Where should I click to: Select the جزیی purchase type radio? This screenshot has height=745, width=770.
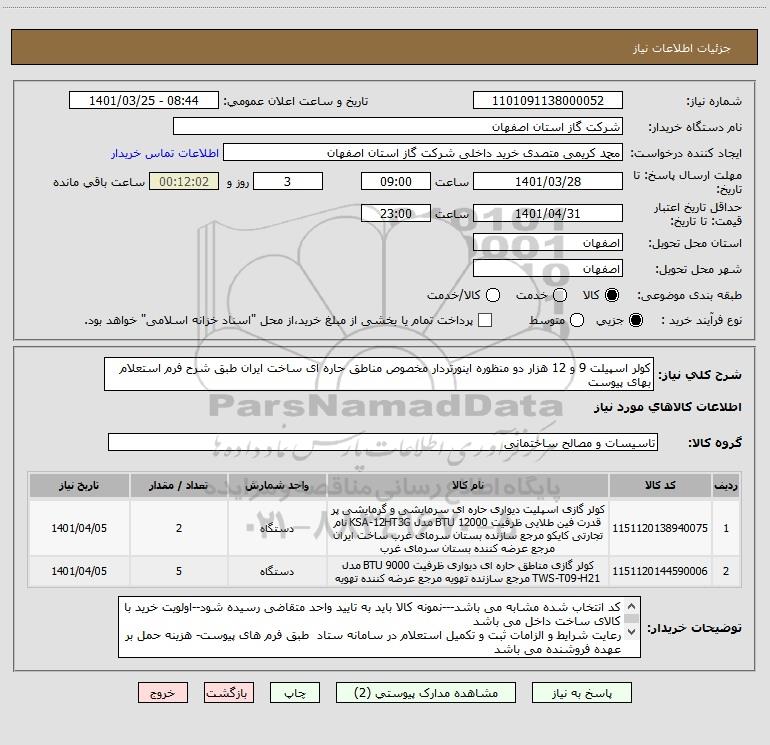coord(636,320)
